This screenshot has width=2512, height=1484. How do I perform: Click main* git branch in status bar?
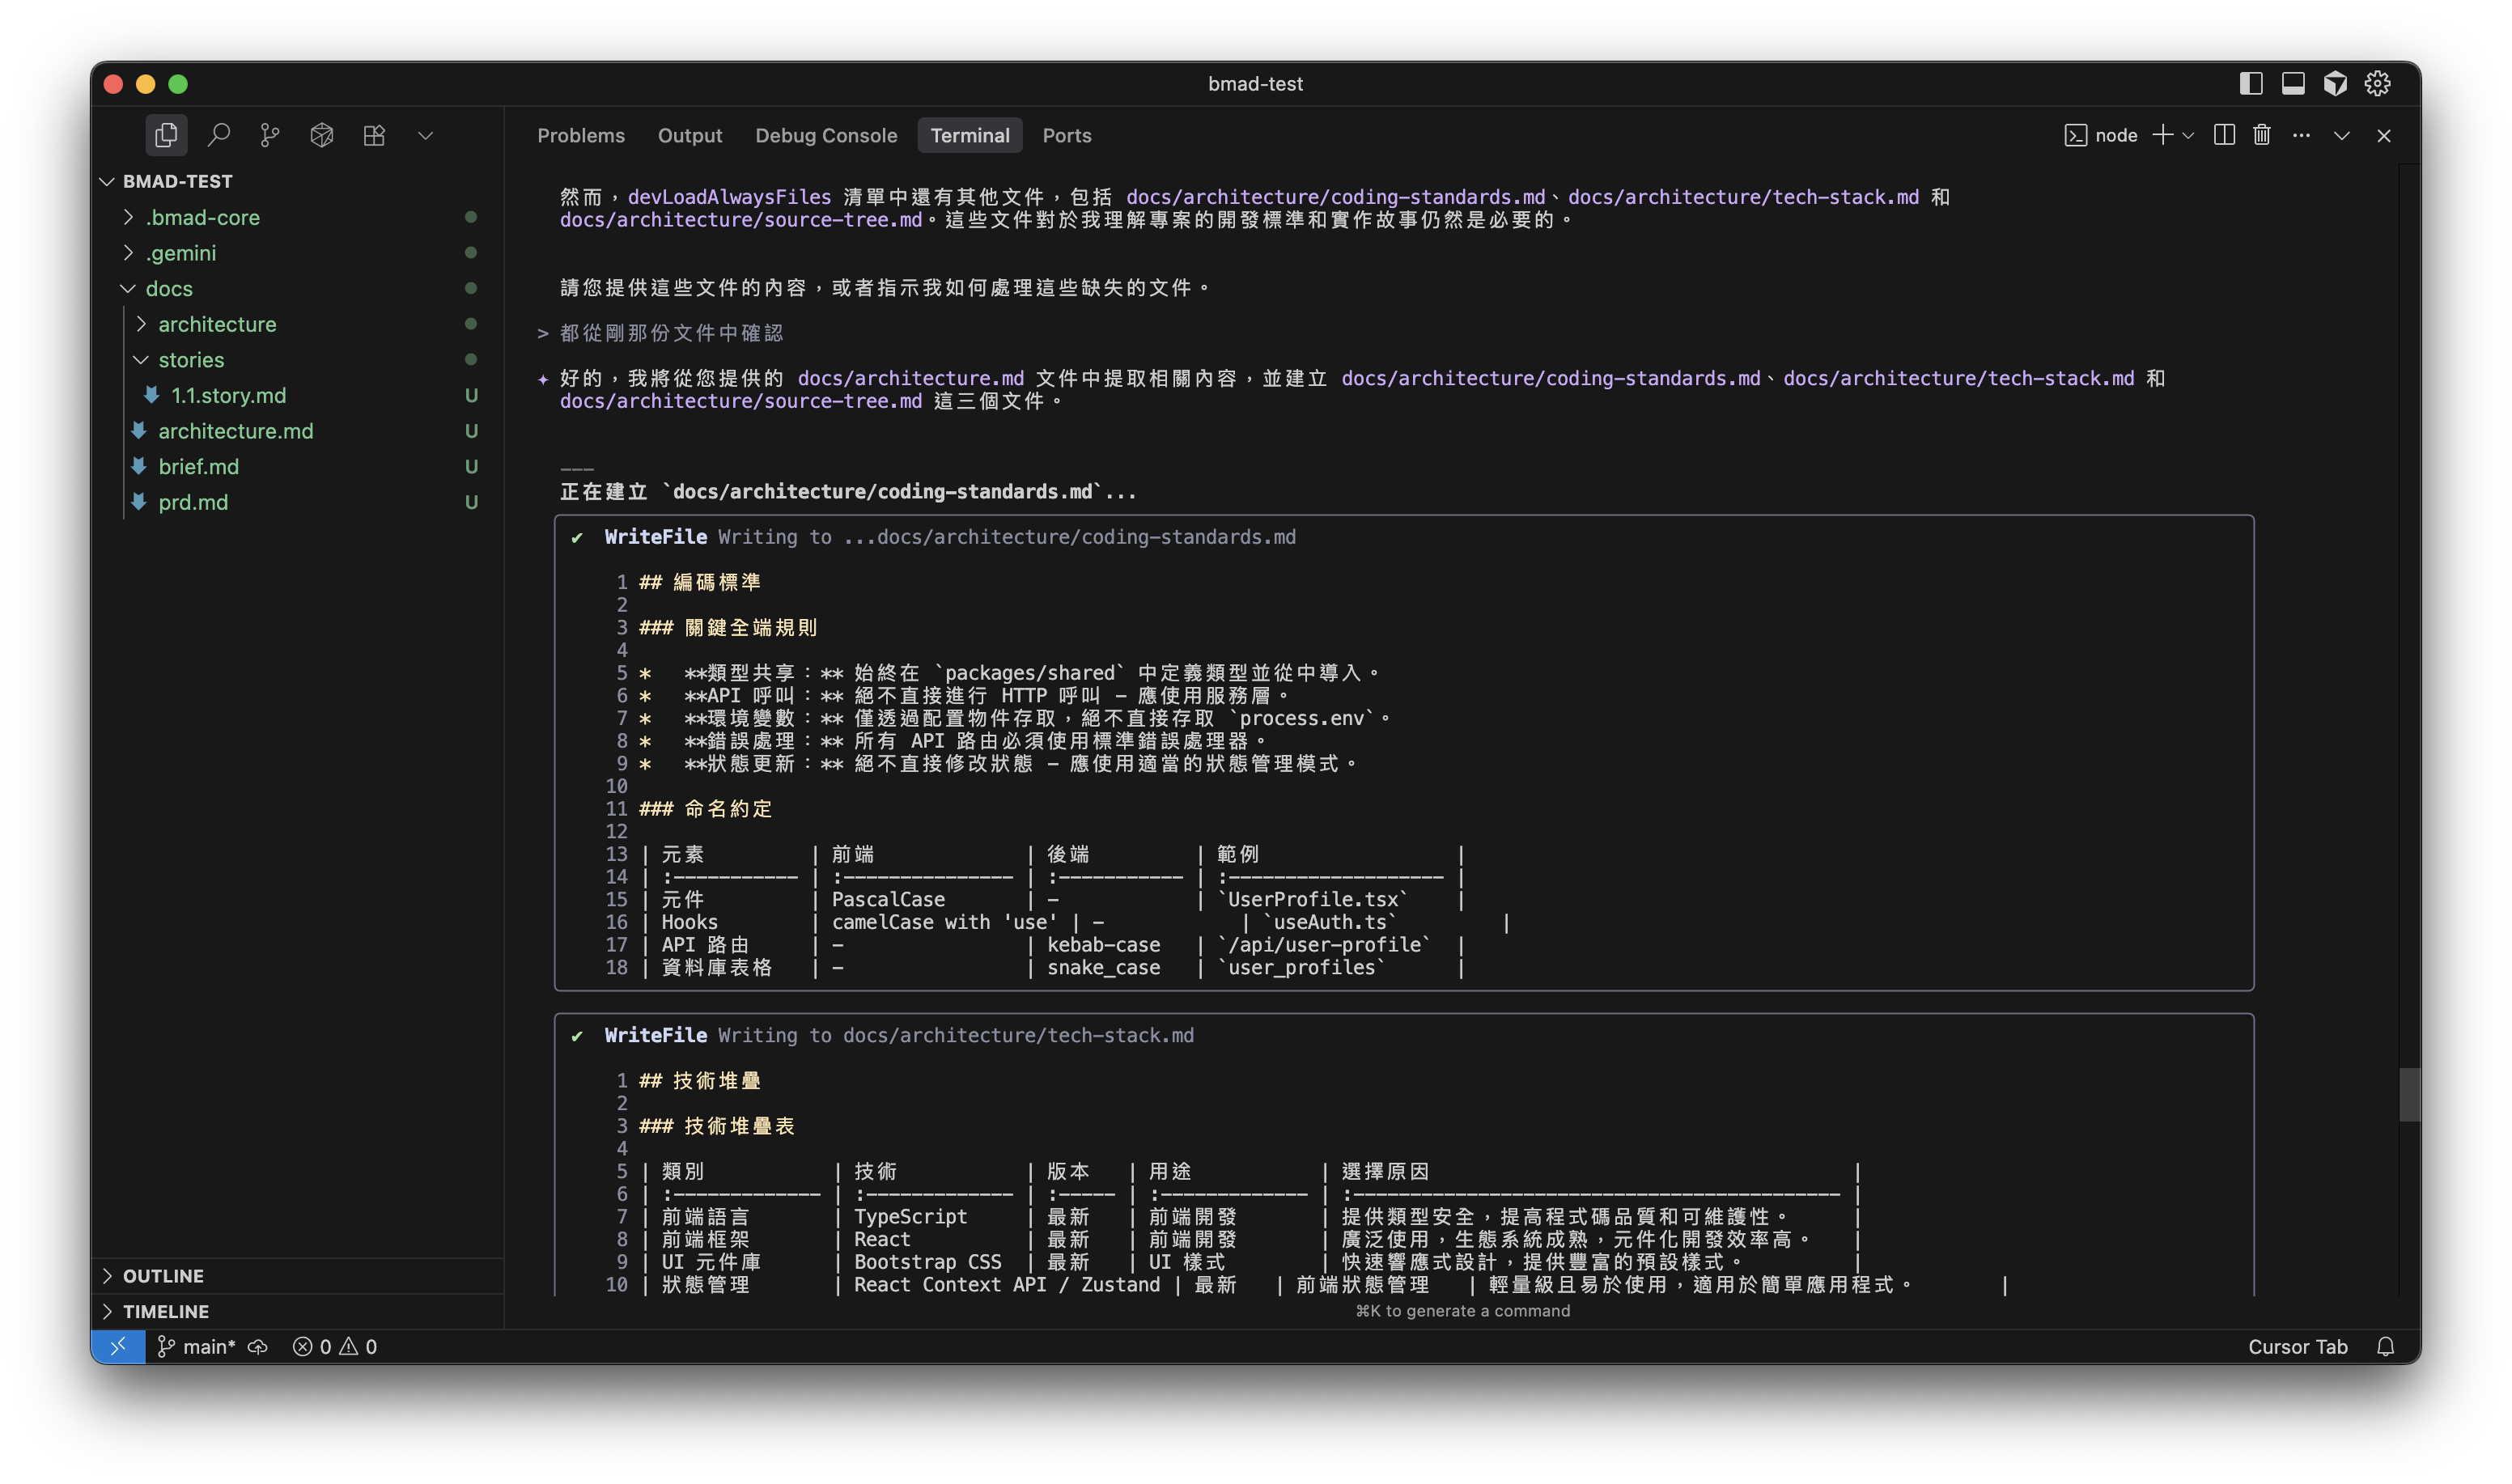[196, 1347]
